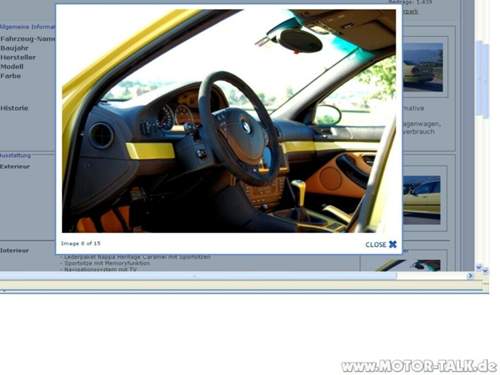Open the yellow car rear-view thumbnail
Viewport: 500px width, 375px height.
coord(423,67)
